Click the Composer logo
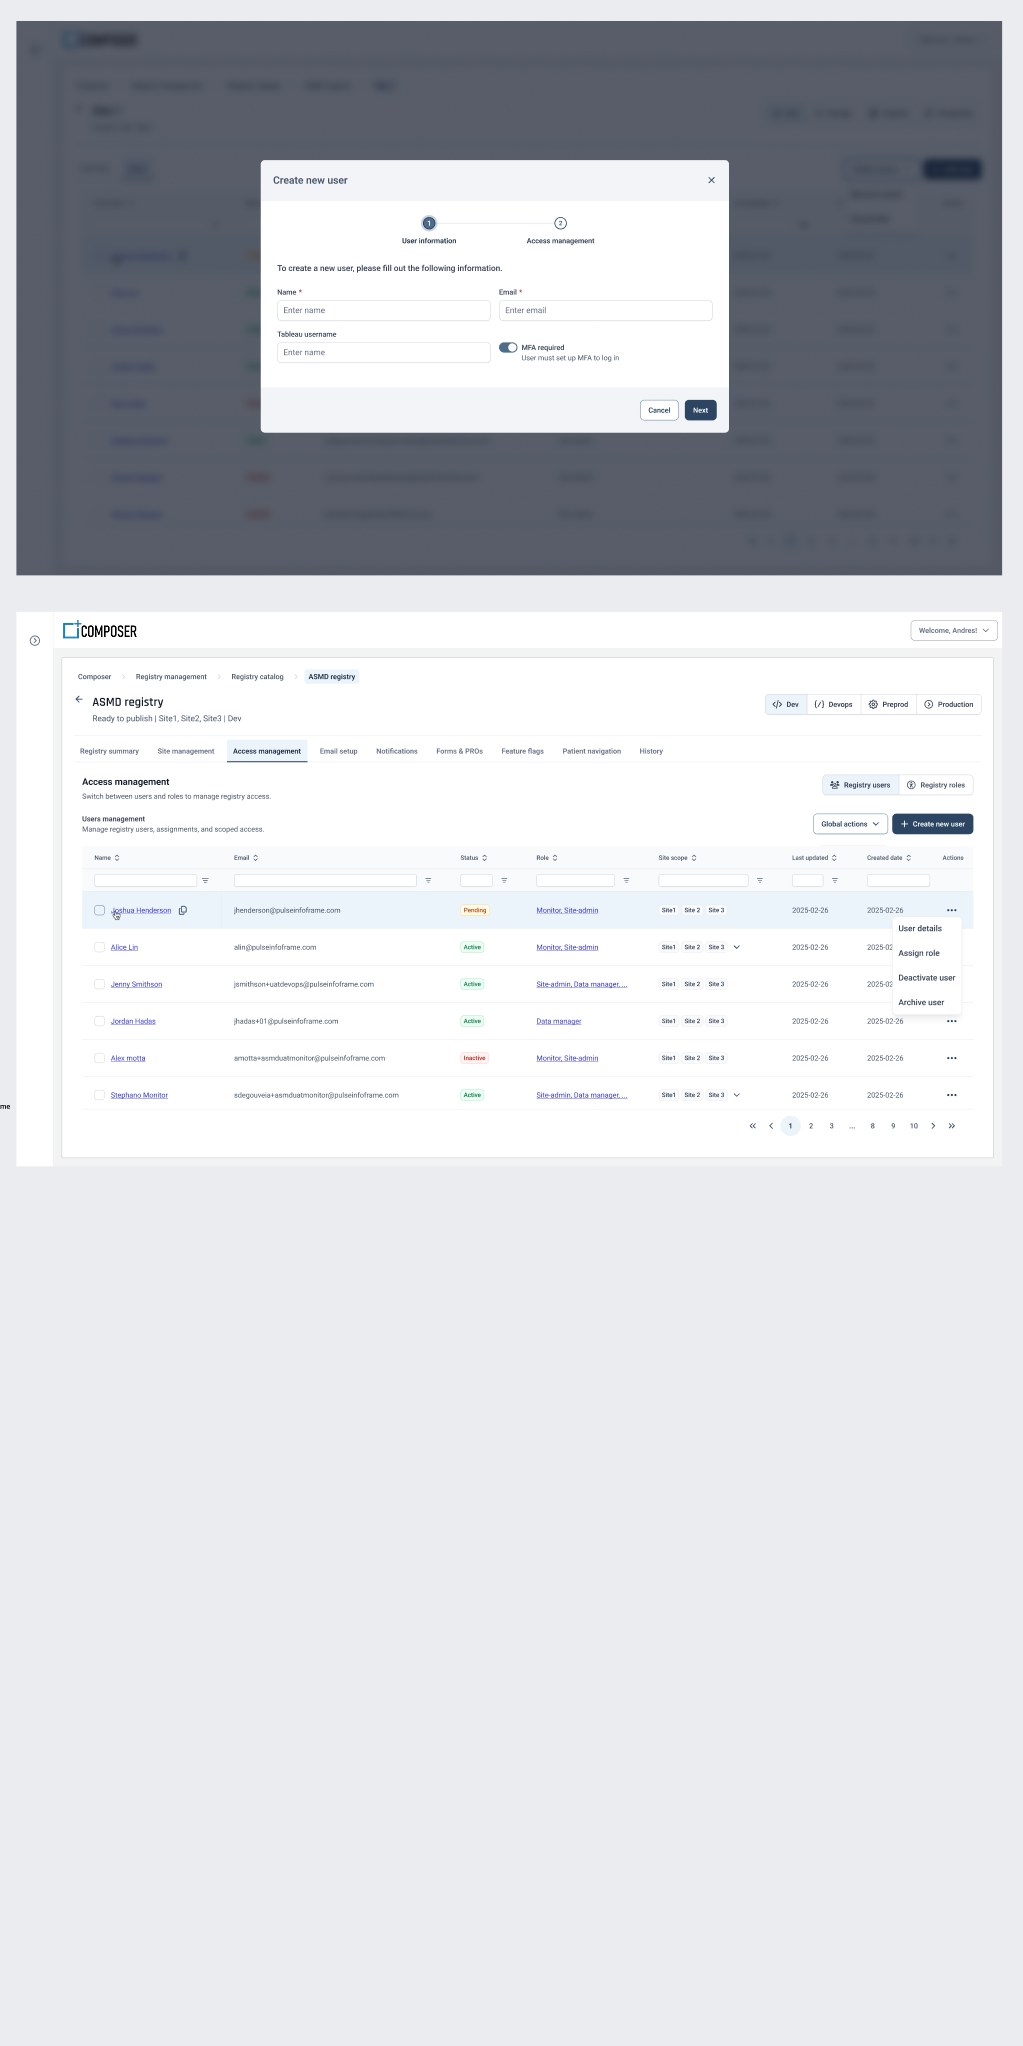Viewport: 1023px width, 2046px height. tap(100, 631)
